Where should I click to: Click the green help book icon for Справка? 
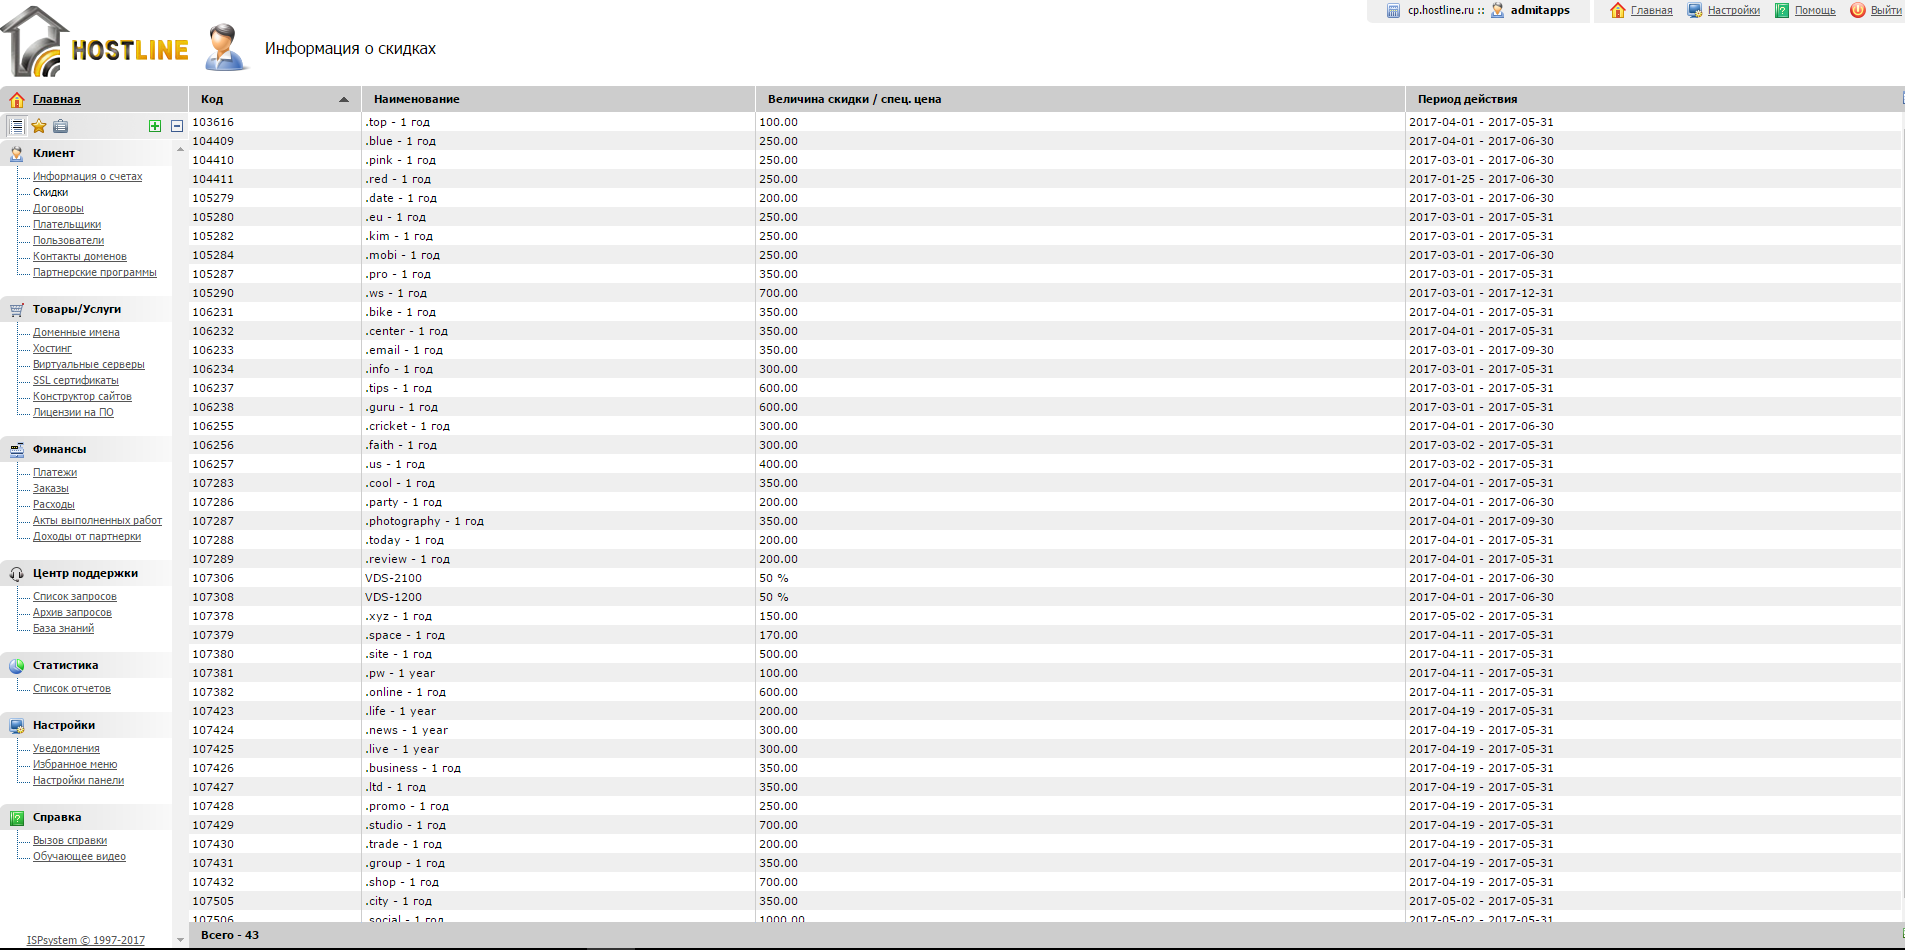(17, 817)
